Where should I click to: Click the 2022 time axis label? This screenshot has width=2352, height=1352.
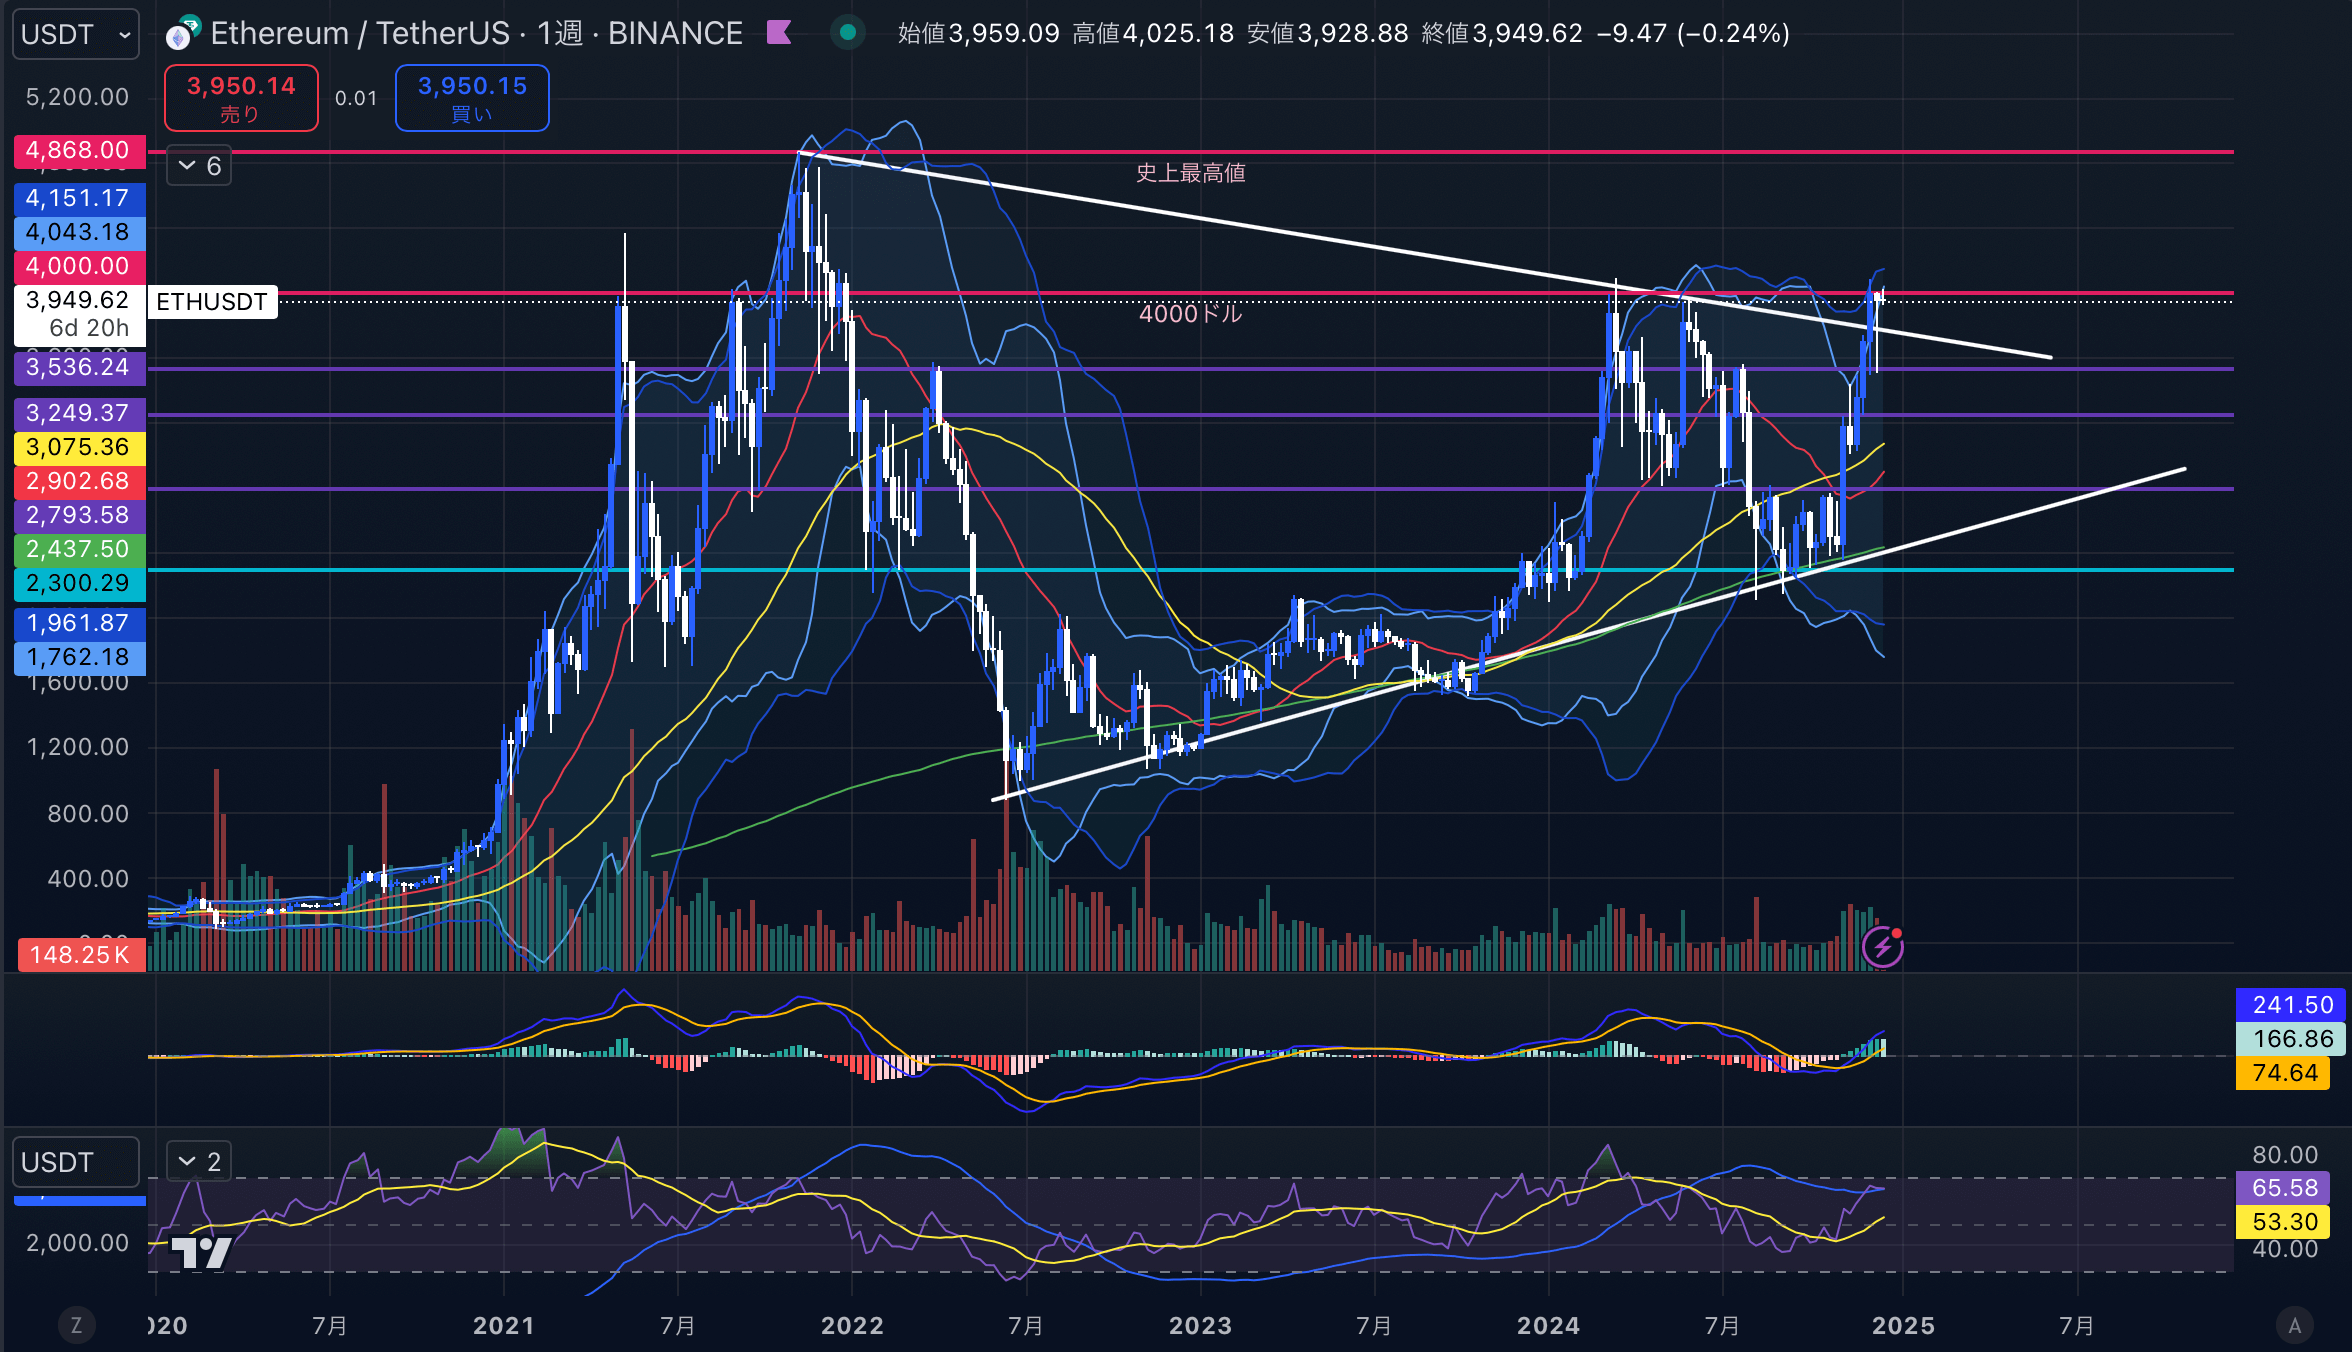852,1326
